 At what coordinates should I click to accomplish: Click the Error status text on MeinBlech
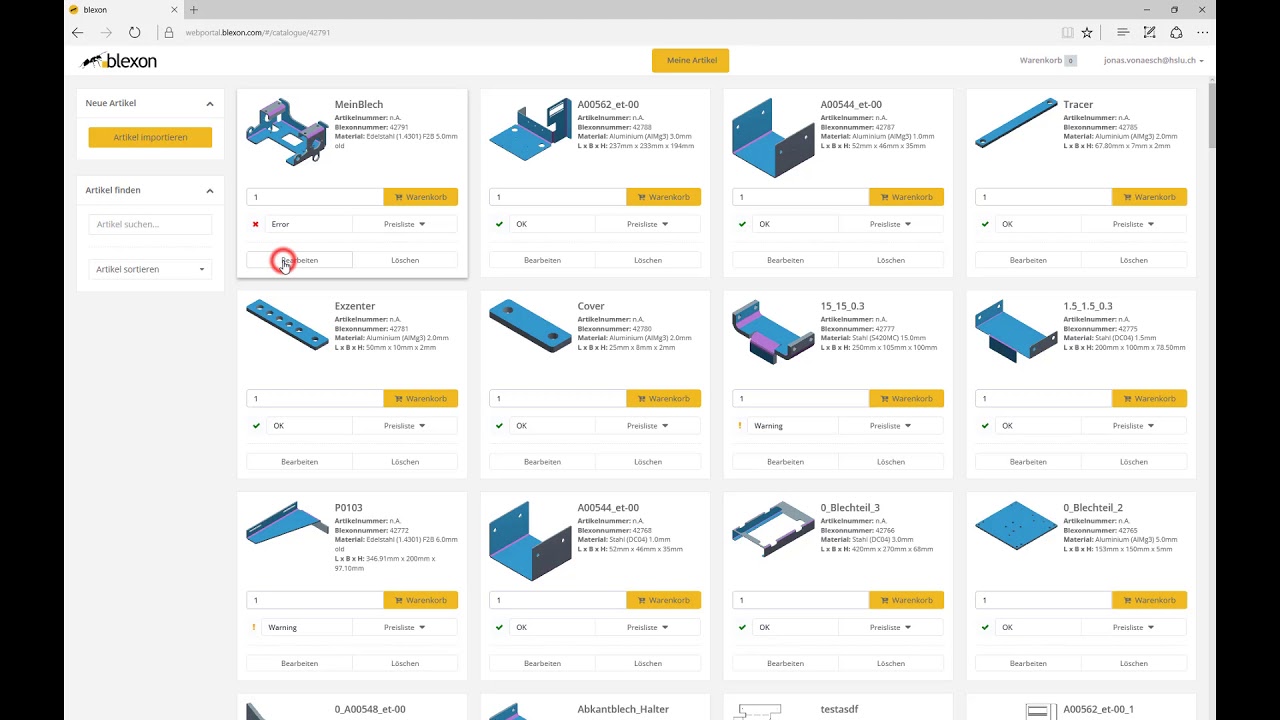coord(280,224)
